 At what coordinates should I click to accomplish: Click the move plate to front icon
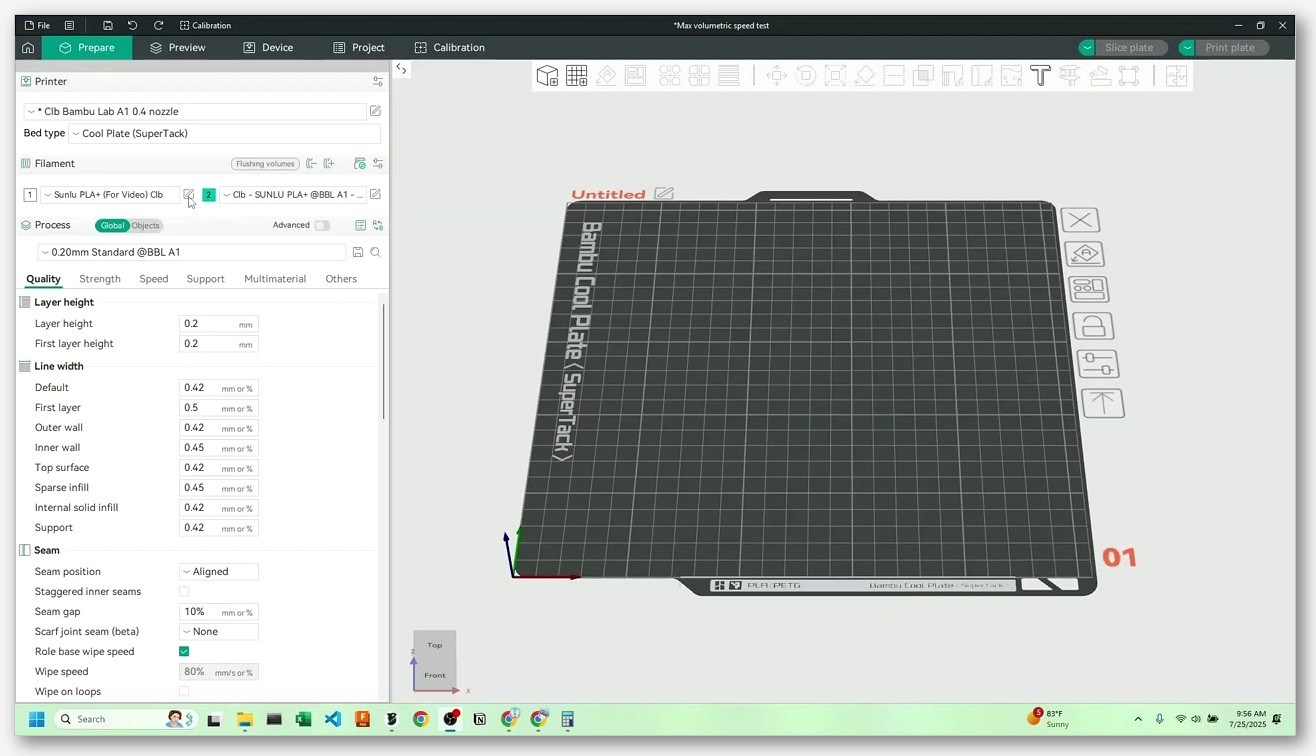[x=1103, y=403]
